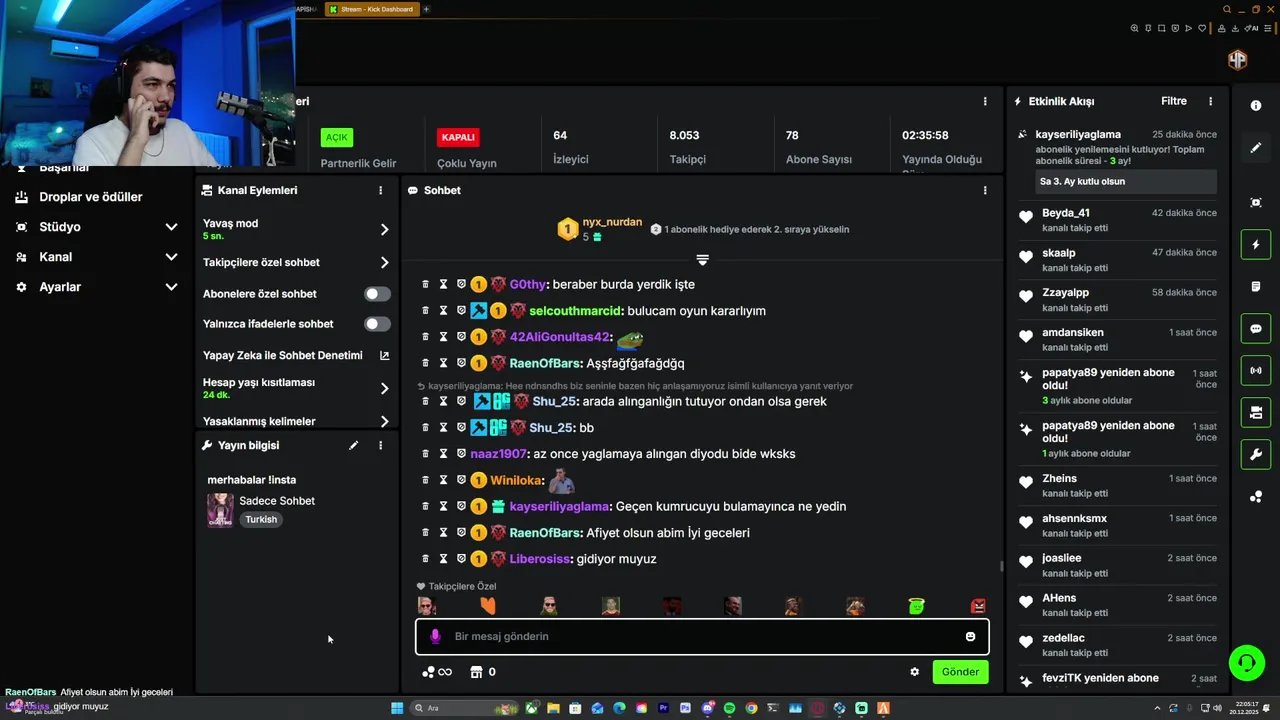Open the emoji picker in message box
Image resolution: width=1280 pixels, height=720 pixels.
coord(970,637)
